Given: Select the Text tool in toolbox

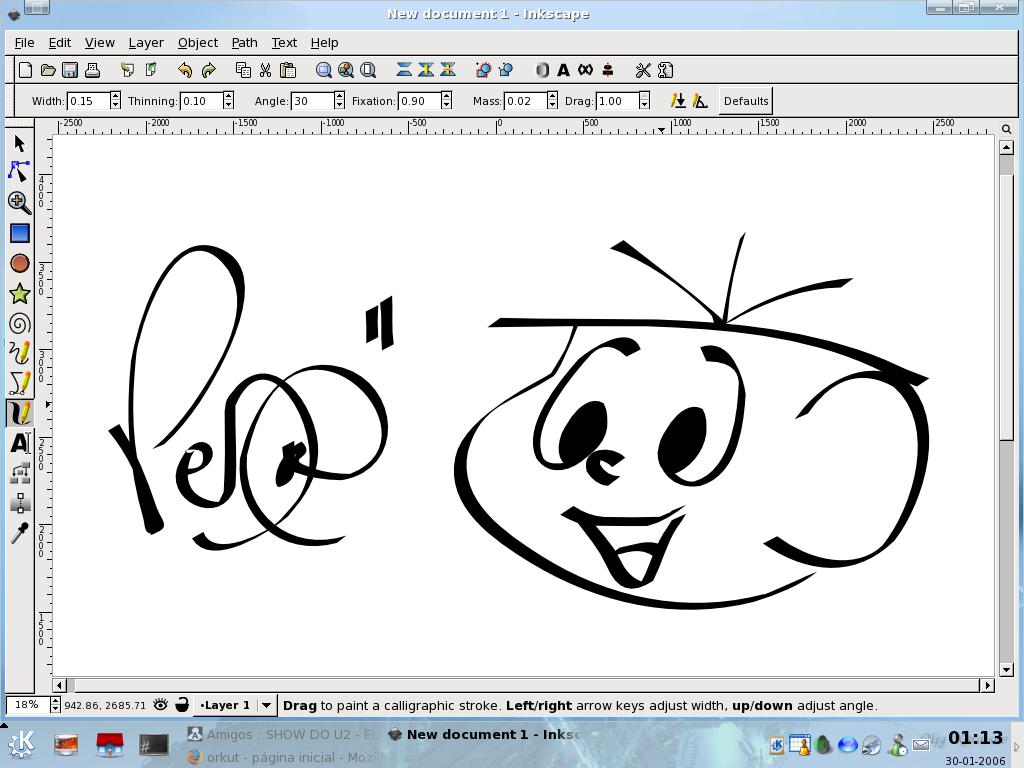Looking at the screenshot, I should pos(20,443).
